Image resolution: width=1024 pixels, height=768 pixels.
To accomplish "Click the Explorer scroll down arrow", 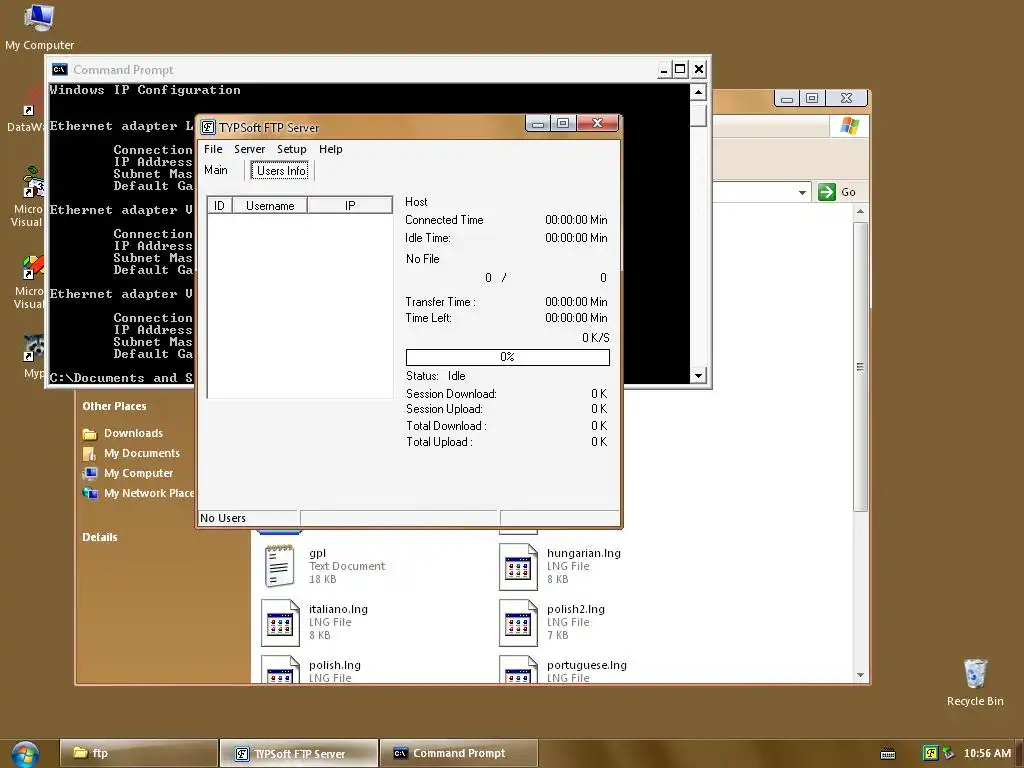I will click(x=860, y=675).
